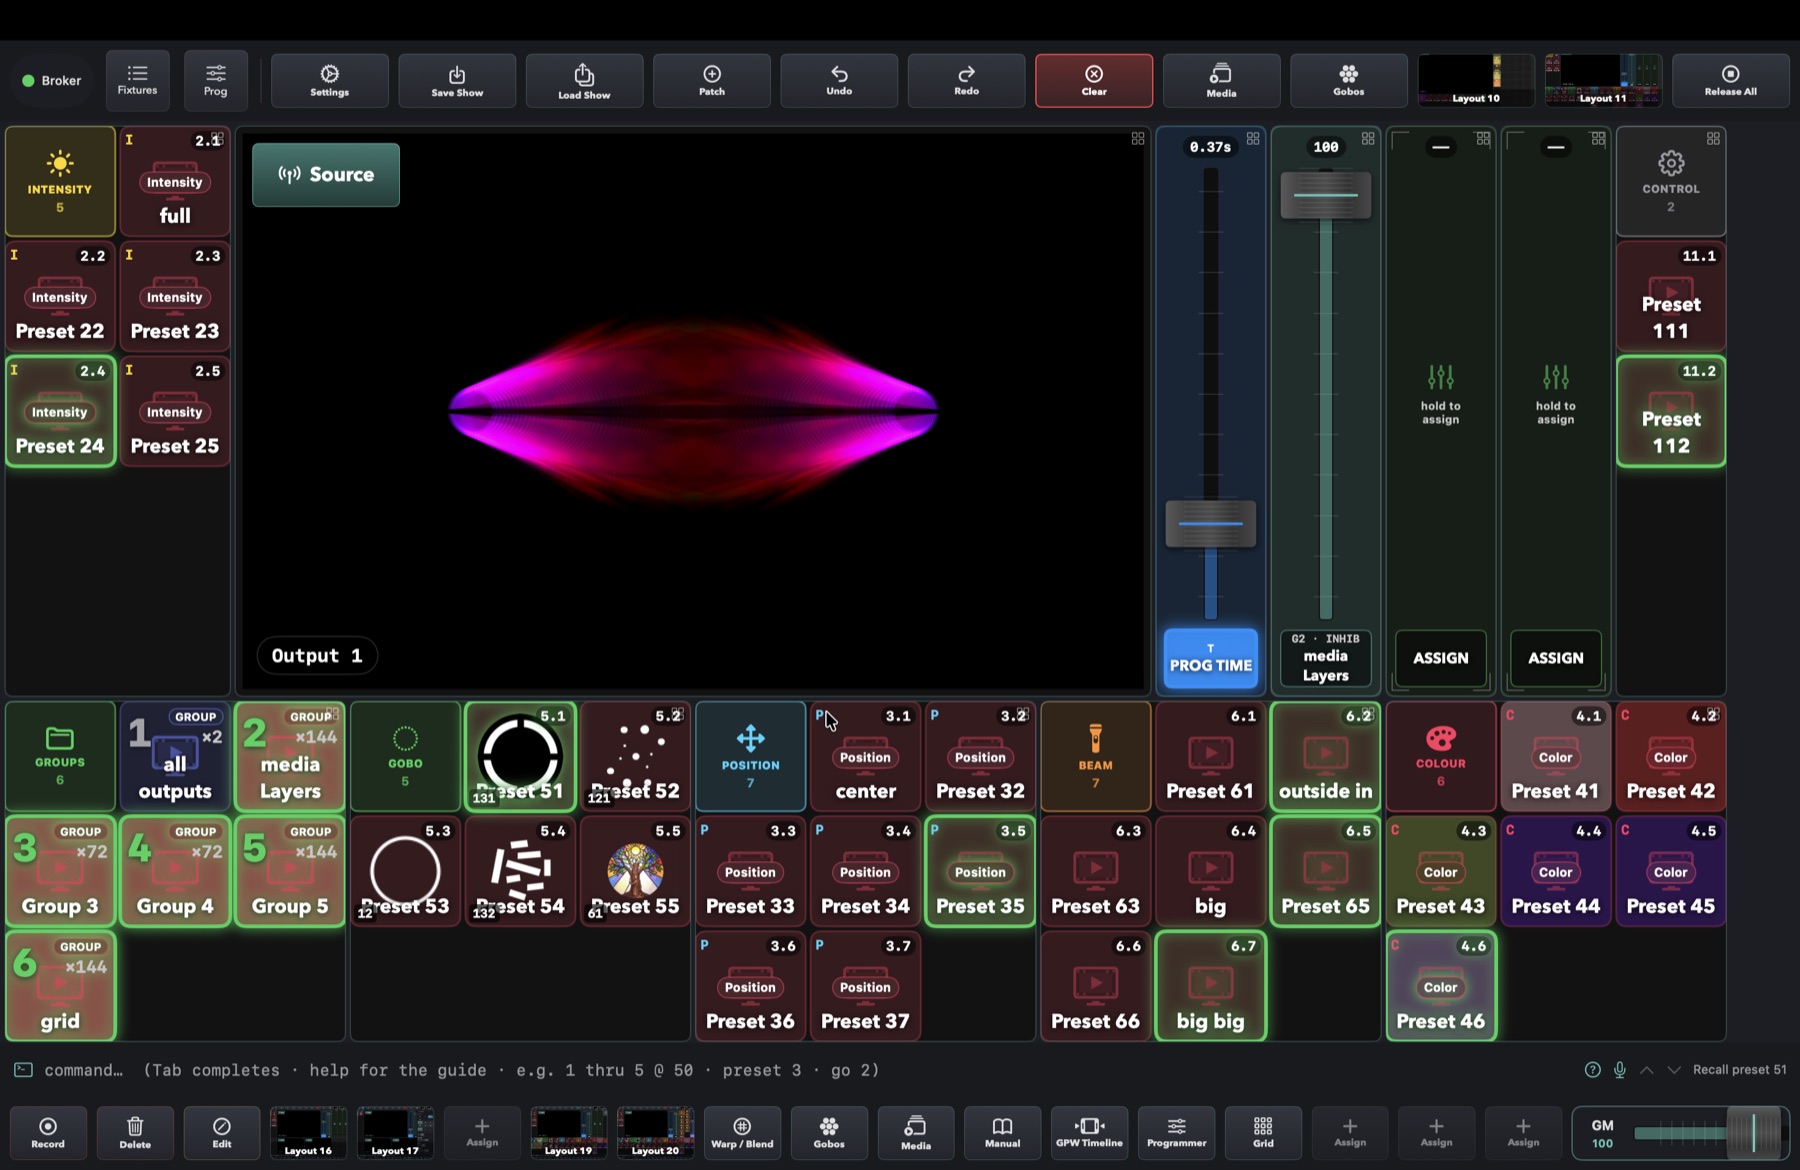The width and height of the screenshot is (1800, 1170).
Task: Toggle the big big beam preset
Action: click(1210, 986)
